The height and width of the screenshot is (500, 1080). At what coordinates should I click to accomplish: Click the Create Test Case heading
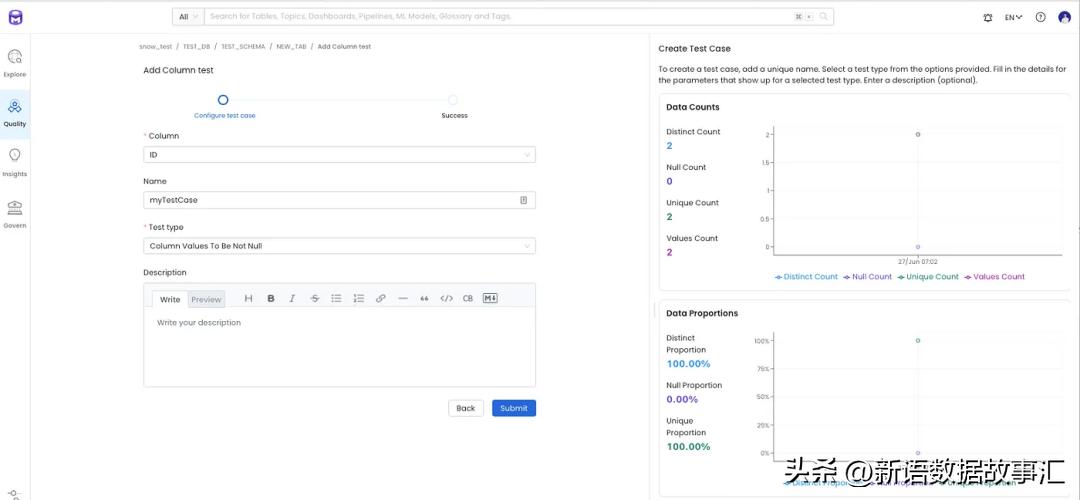point(694,49)
